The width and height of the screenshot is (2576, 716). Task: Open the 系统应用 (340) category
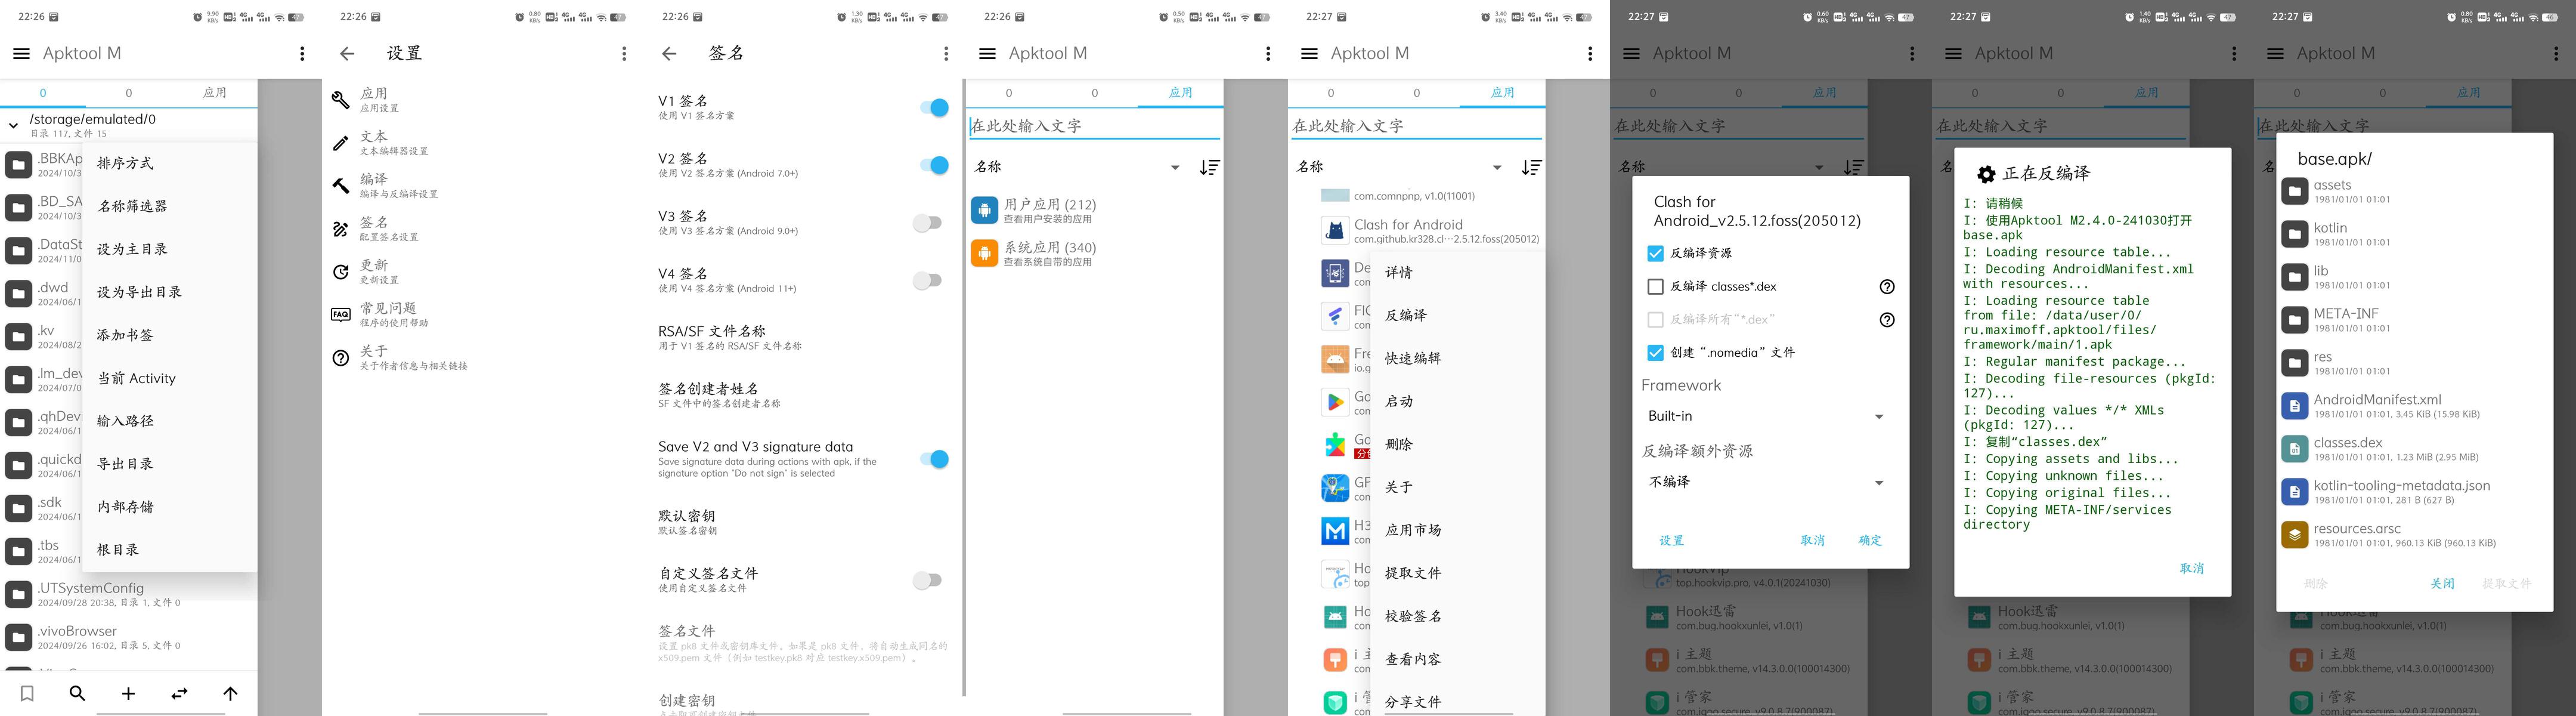pos(1094,253)
